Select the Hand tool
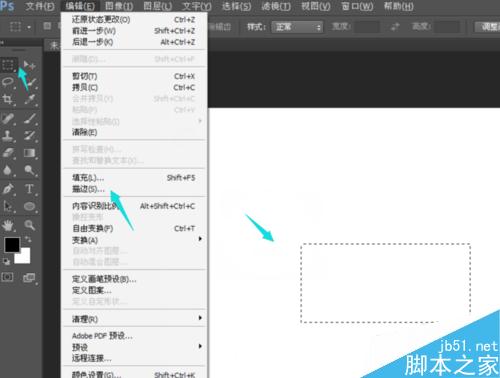This screenshot has width=500, height=378. (x=8, y=226)
